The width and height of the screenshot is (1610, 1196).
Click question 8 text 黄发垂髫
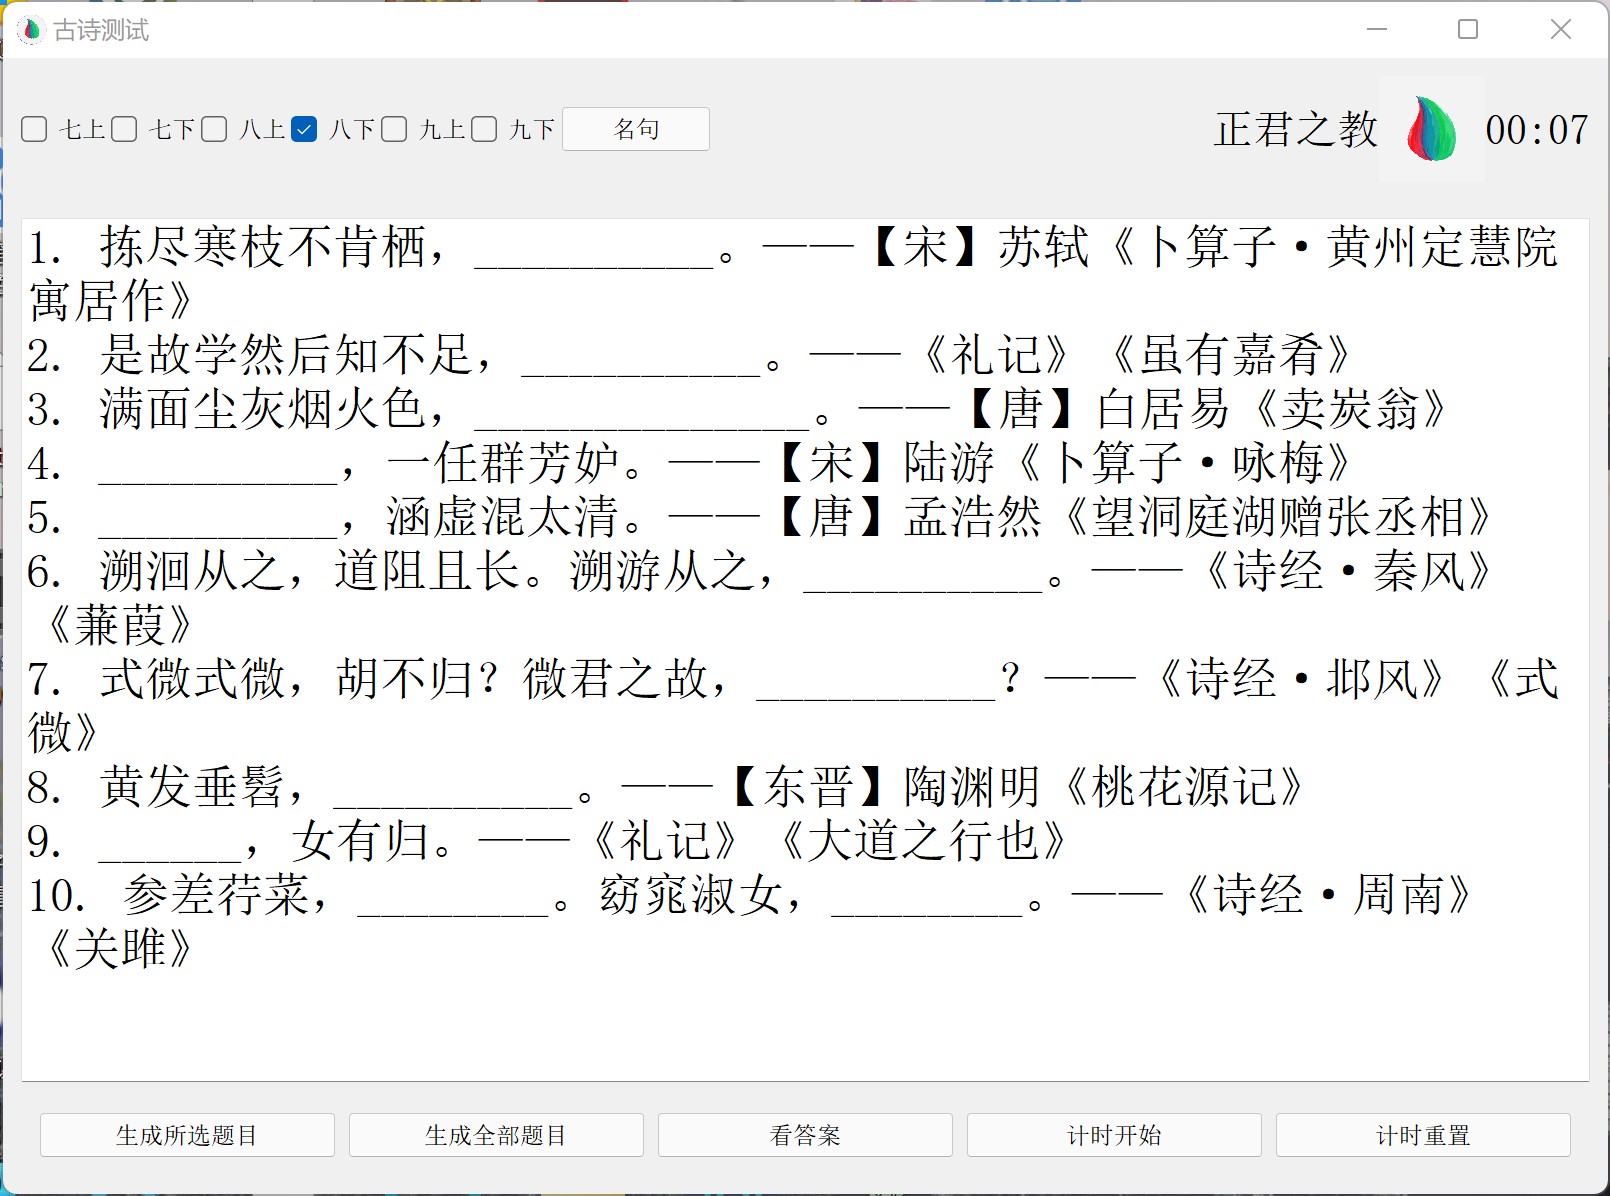click(x=192, y=787)
